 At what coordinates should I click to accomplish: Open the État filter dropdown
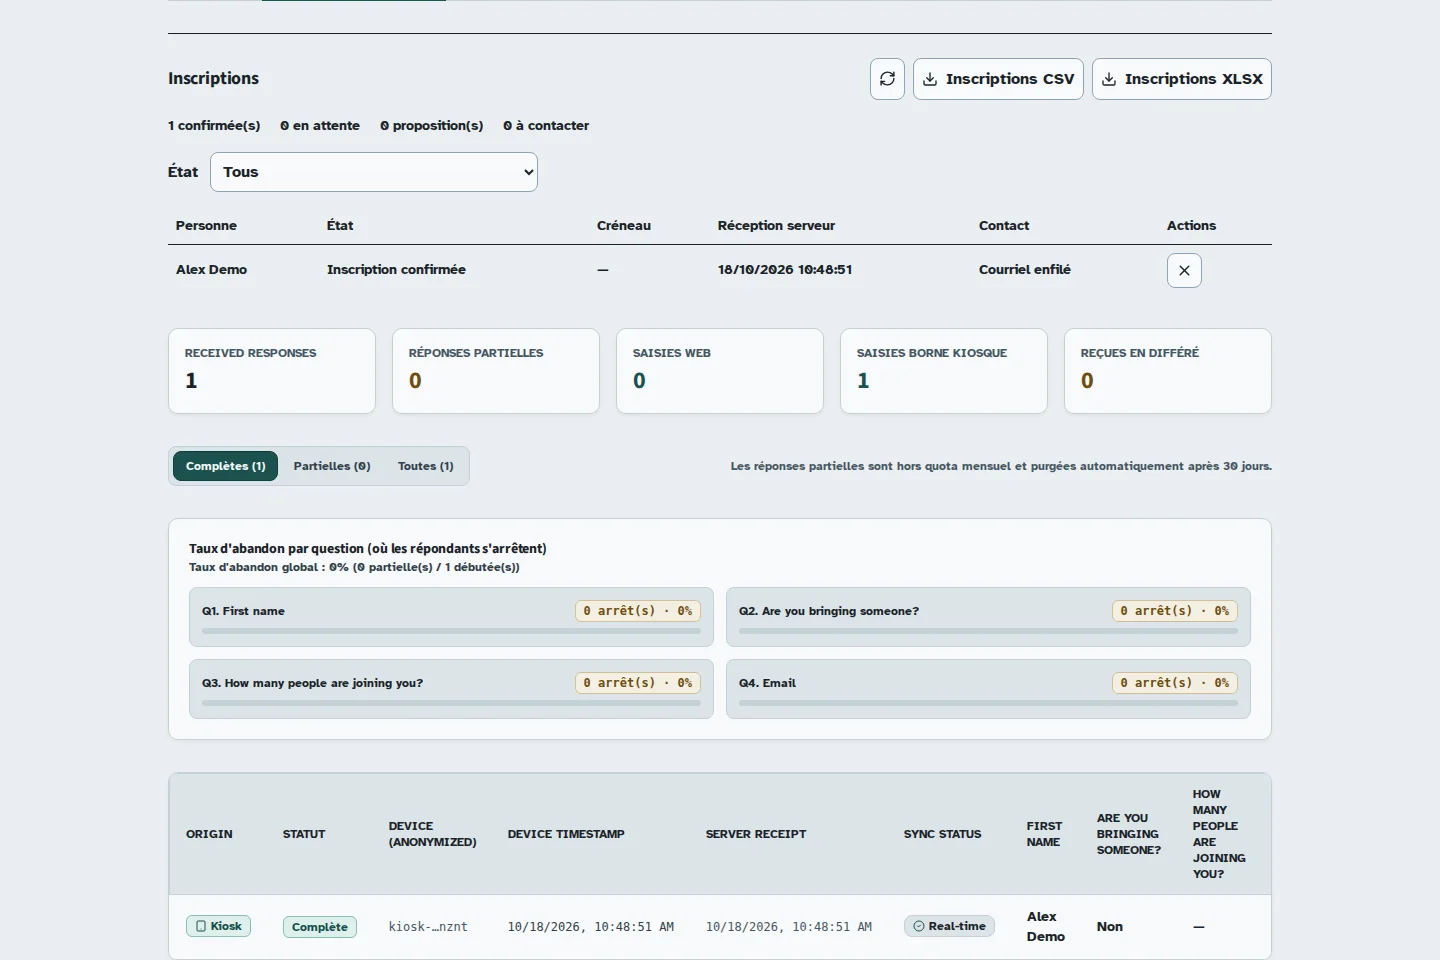374,172
